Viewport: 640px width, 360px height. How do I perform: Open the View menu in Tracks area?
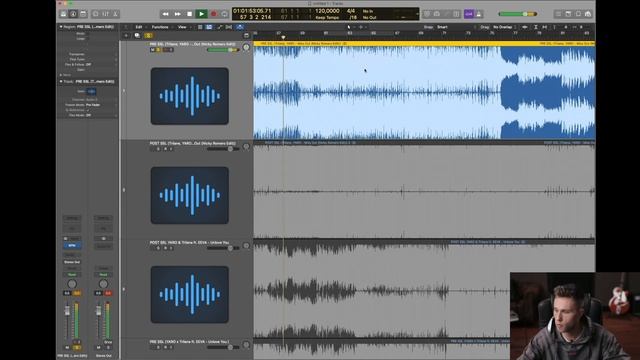(182, 27)
